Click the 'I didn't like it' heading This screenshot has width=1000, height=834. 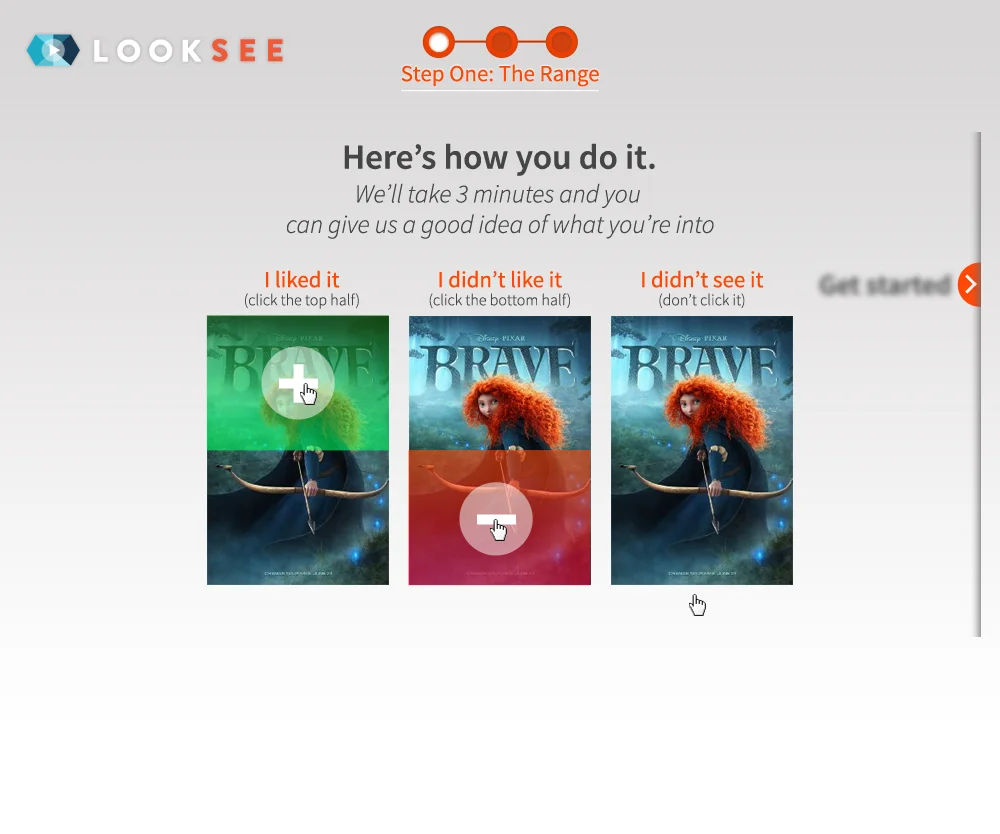point(500,279)
